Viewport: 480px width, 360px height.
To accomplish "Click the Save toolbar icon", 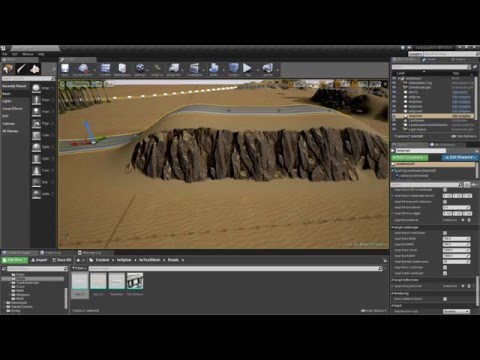I will pos(65,70).
